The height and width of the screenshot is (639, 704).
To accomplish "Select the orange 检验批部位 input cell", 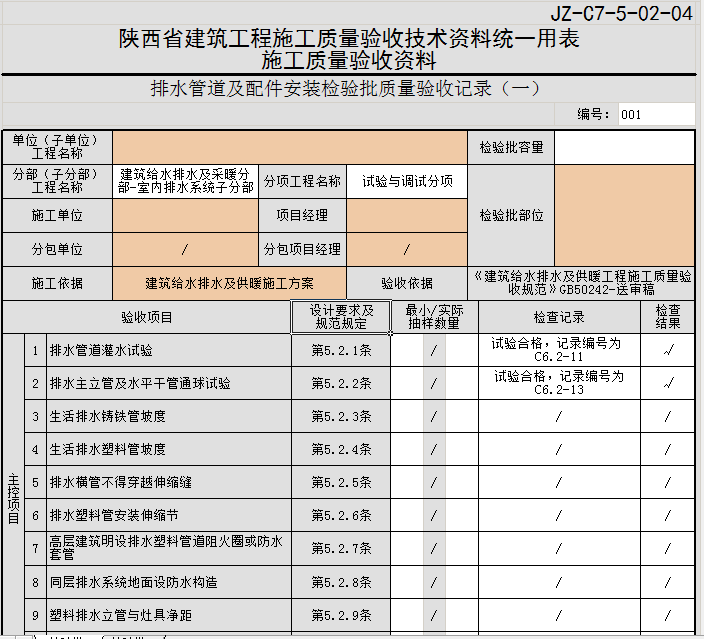I will point(625,216).
